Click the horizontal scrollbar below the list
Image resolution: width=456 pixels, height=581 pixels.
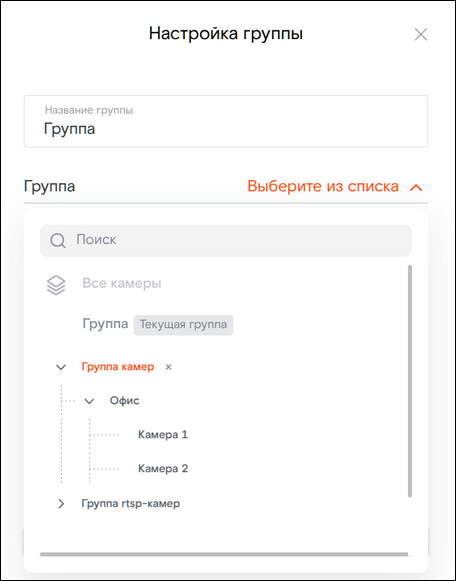point(224,554)
